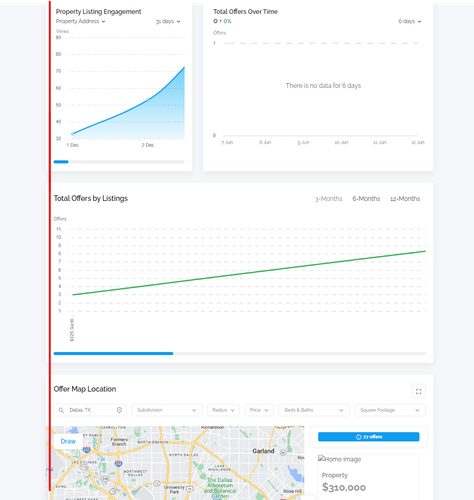
Task: Click the Property Listing Engagement scrollbar
Action: (x=119, y=162)
